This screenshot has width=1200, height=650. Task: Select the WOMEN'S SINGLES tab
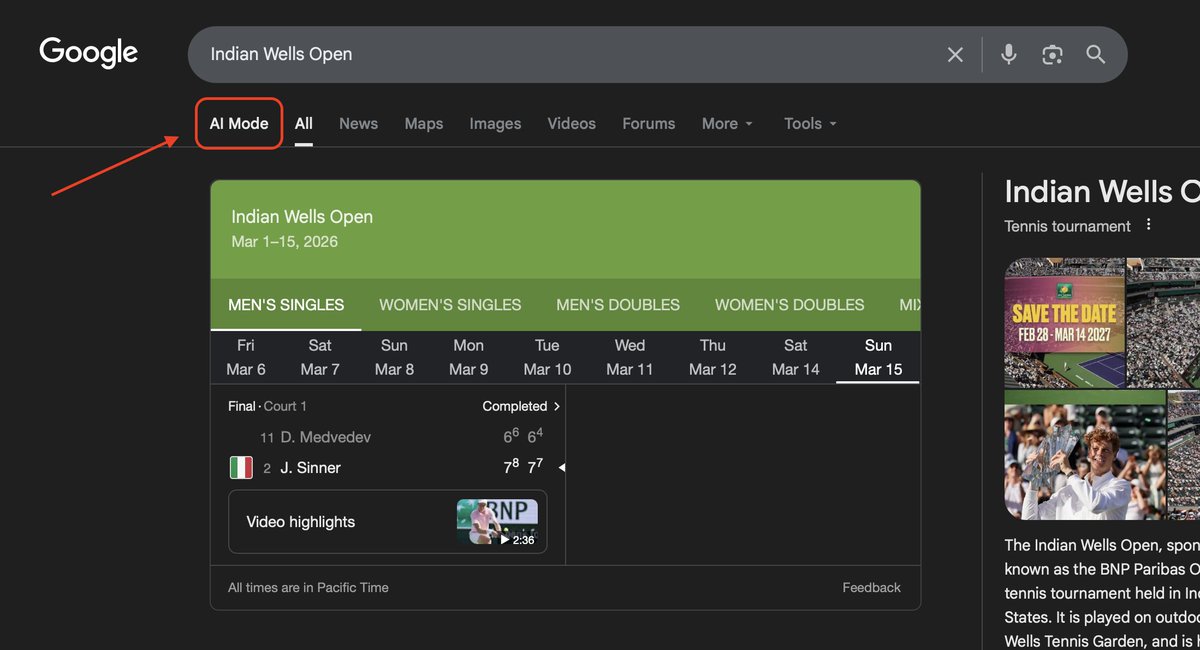450,305
